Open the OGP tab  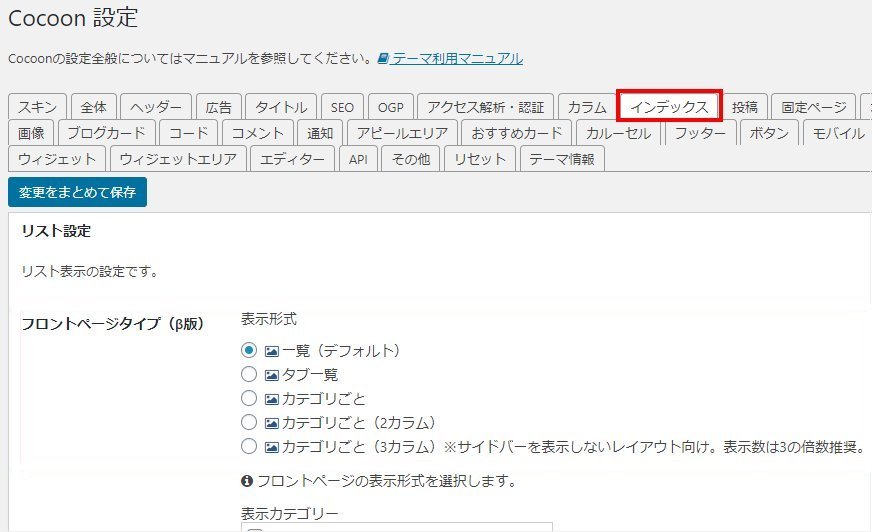(390, 107)
